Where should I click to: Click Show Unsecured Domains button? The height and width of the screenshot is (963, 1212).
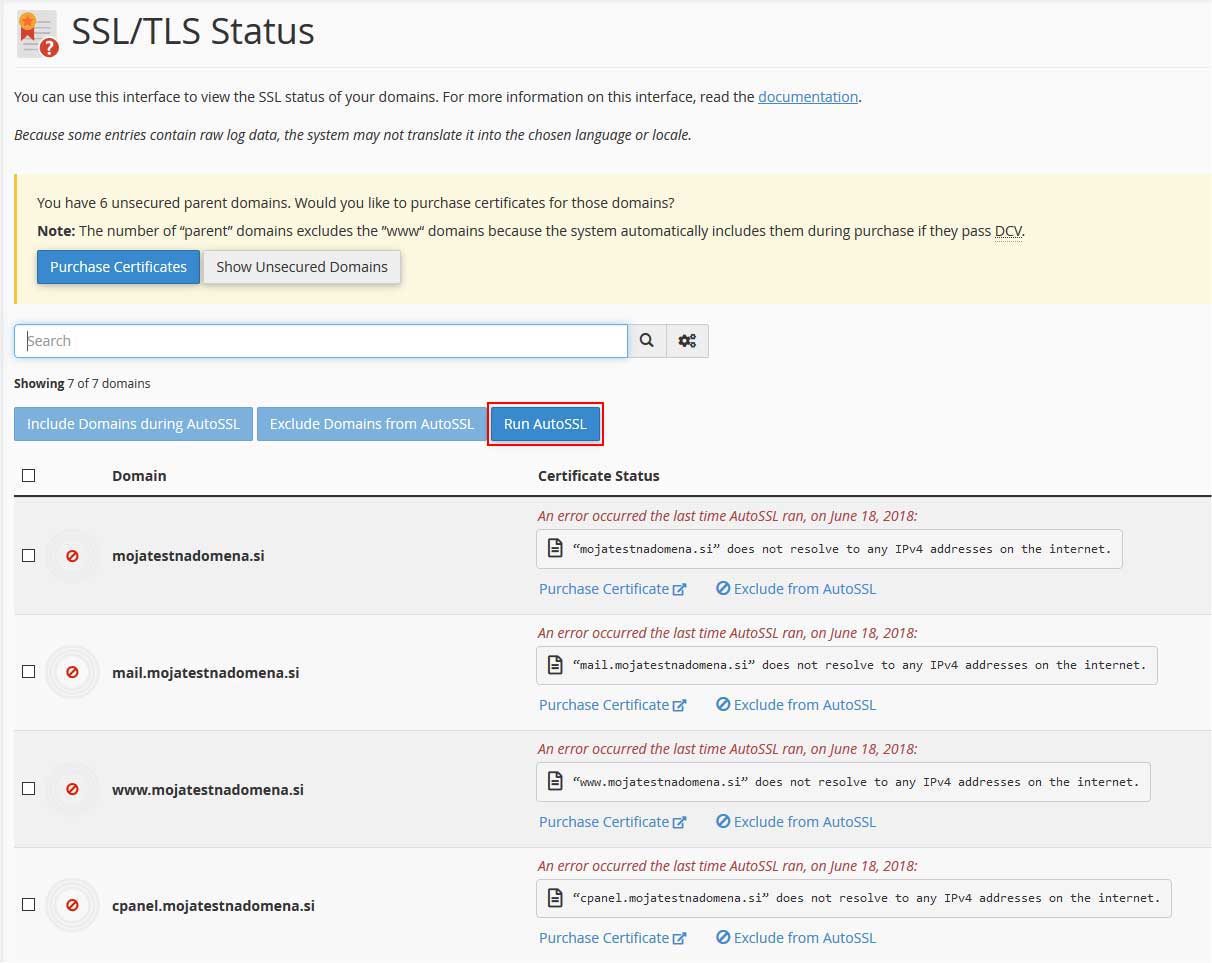click(x=302, y=267)
